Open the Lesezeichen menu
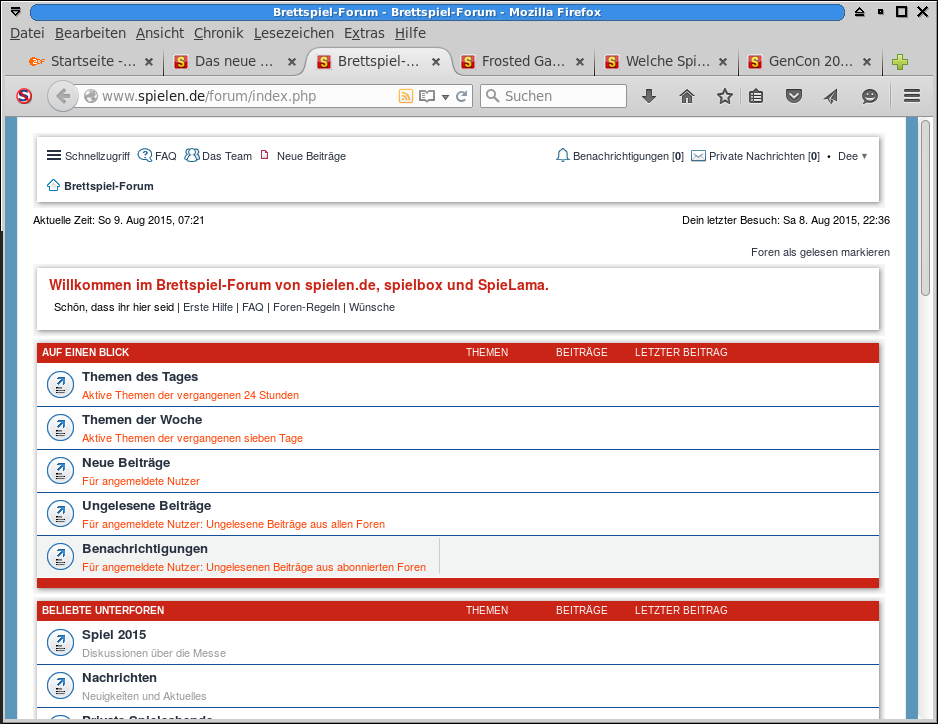The height and width of the screenshot is (724, 938). coord(294,33)
